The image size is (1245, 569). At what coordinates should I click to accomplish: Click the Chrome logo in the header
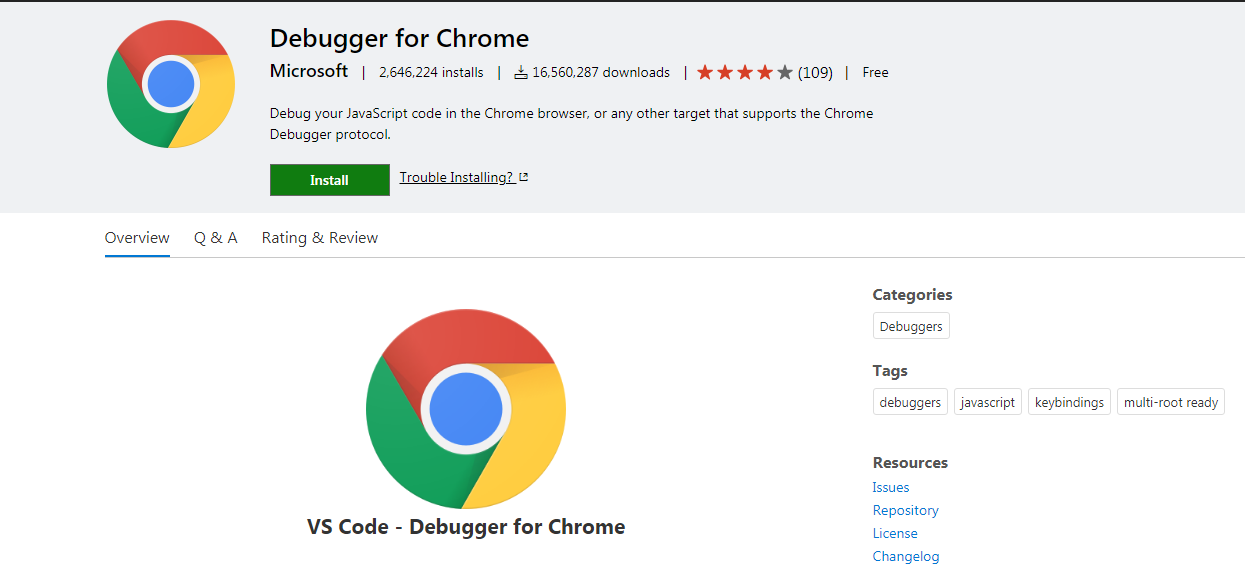[x=171, y=84]
